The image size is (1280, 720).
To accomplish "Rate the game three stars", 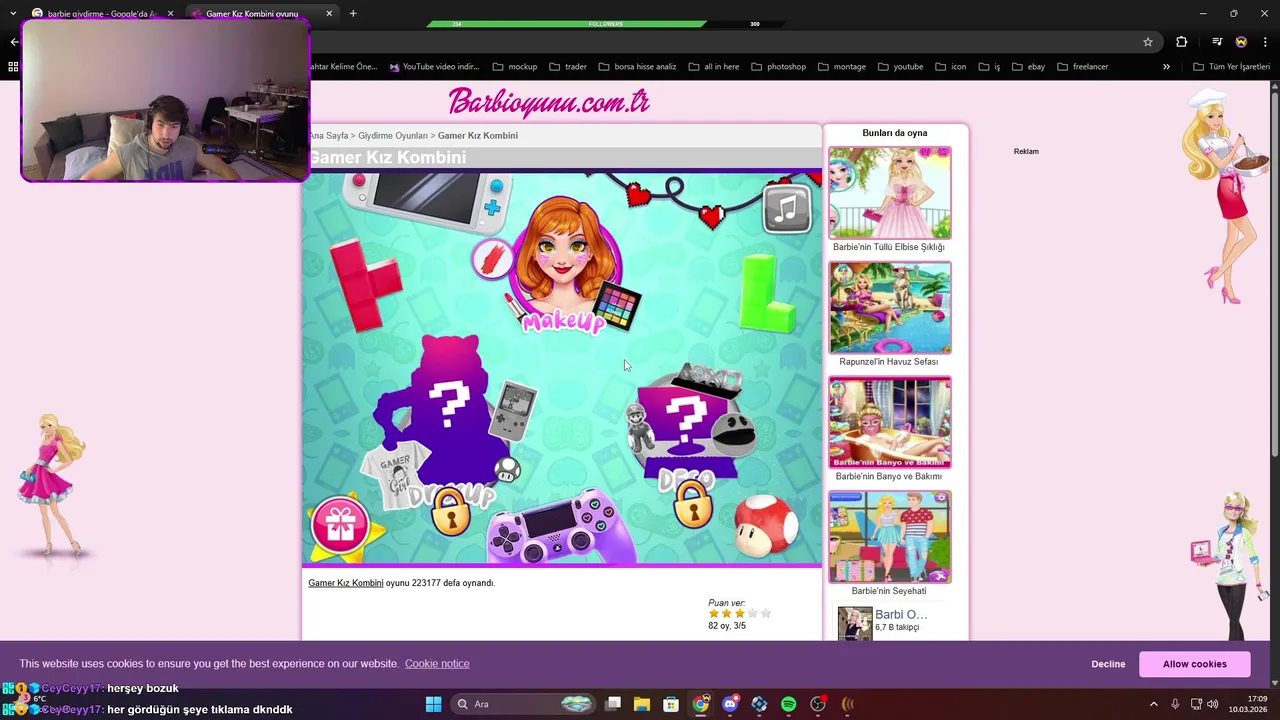I will coord(739,613).
